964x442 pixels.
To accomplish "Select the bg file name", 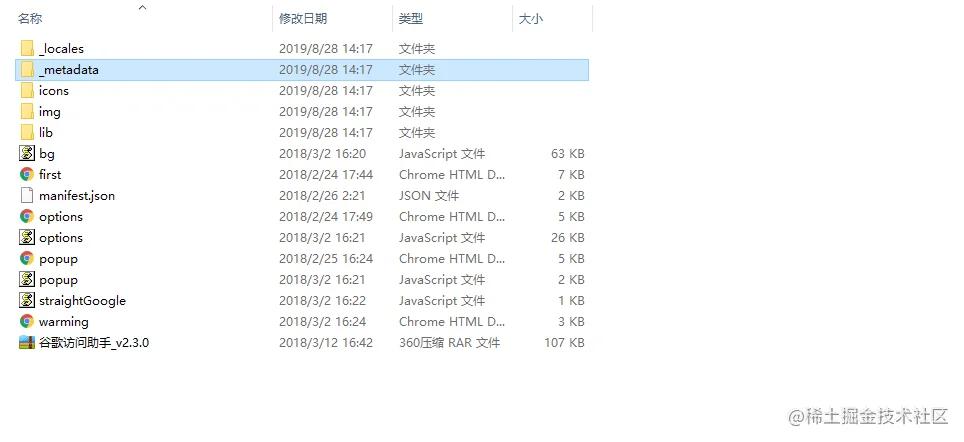I will pyautogui.click(x=47, y=154).
